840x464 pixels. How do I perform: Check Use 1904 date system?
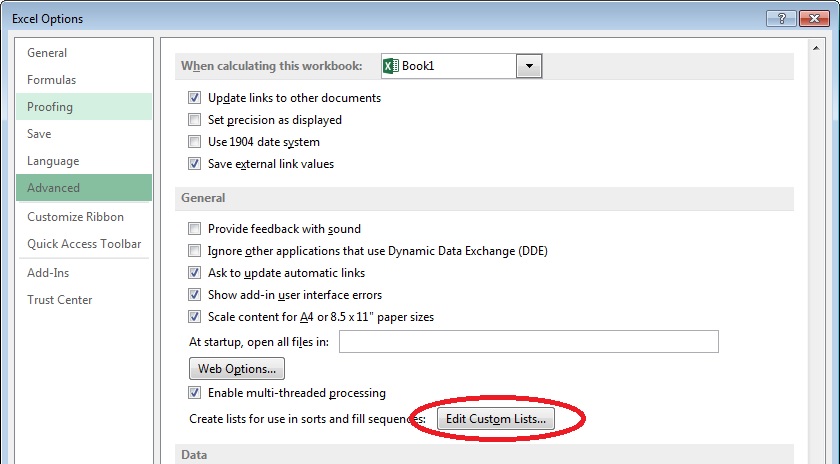pyautogui.click(x=194, y=141)
